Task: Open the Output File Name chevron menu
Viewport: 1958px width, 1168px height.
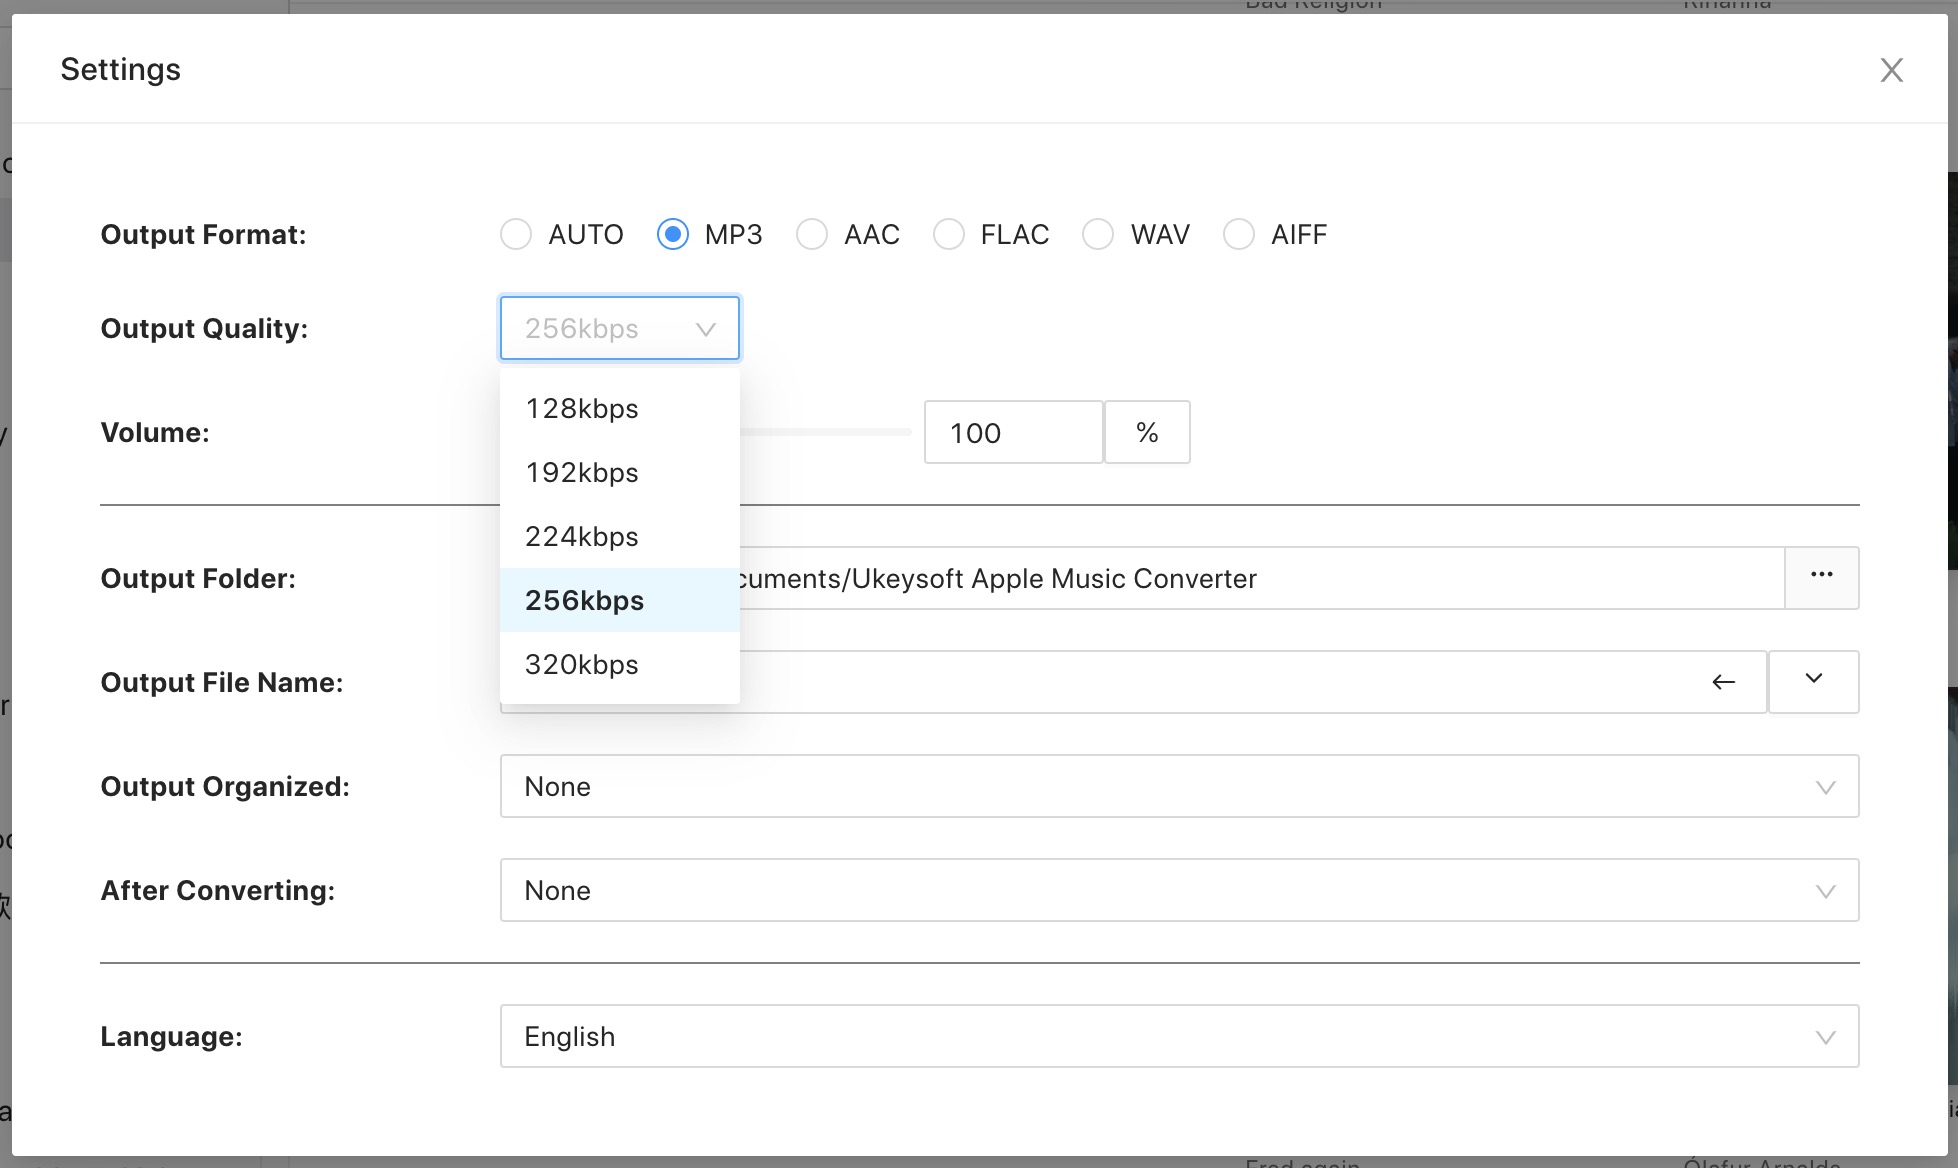Action: click(x=1813, y=681)
